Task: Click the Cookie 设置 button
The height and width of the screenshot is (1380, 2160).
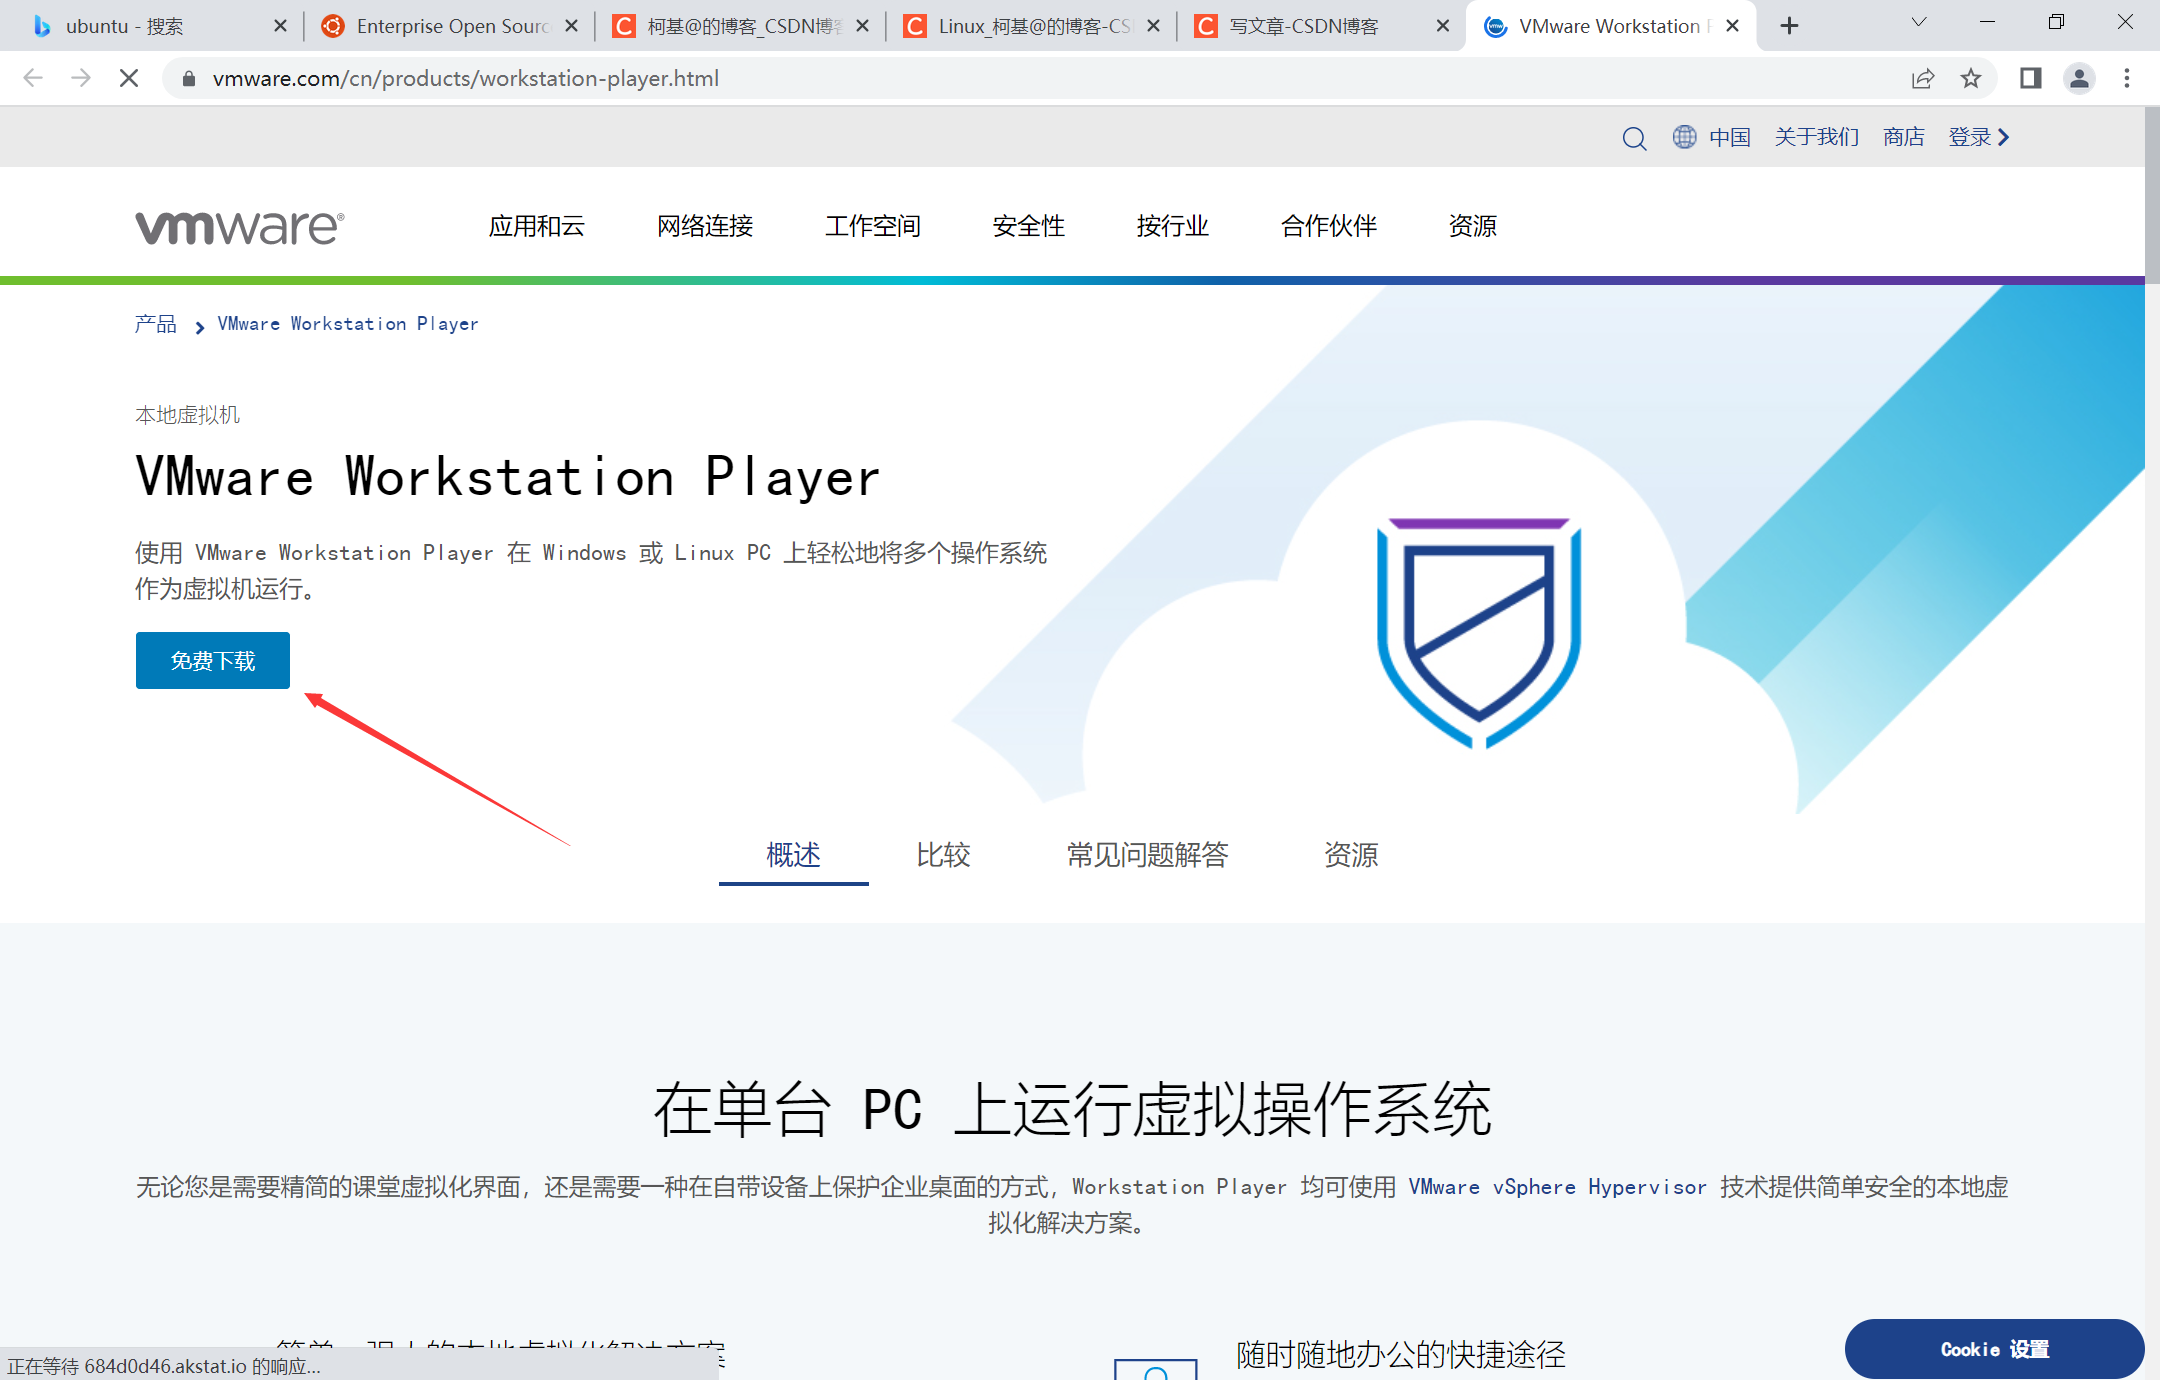Action: pos(1994,1349)
